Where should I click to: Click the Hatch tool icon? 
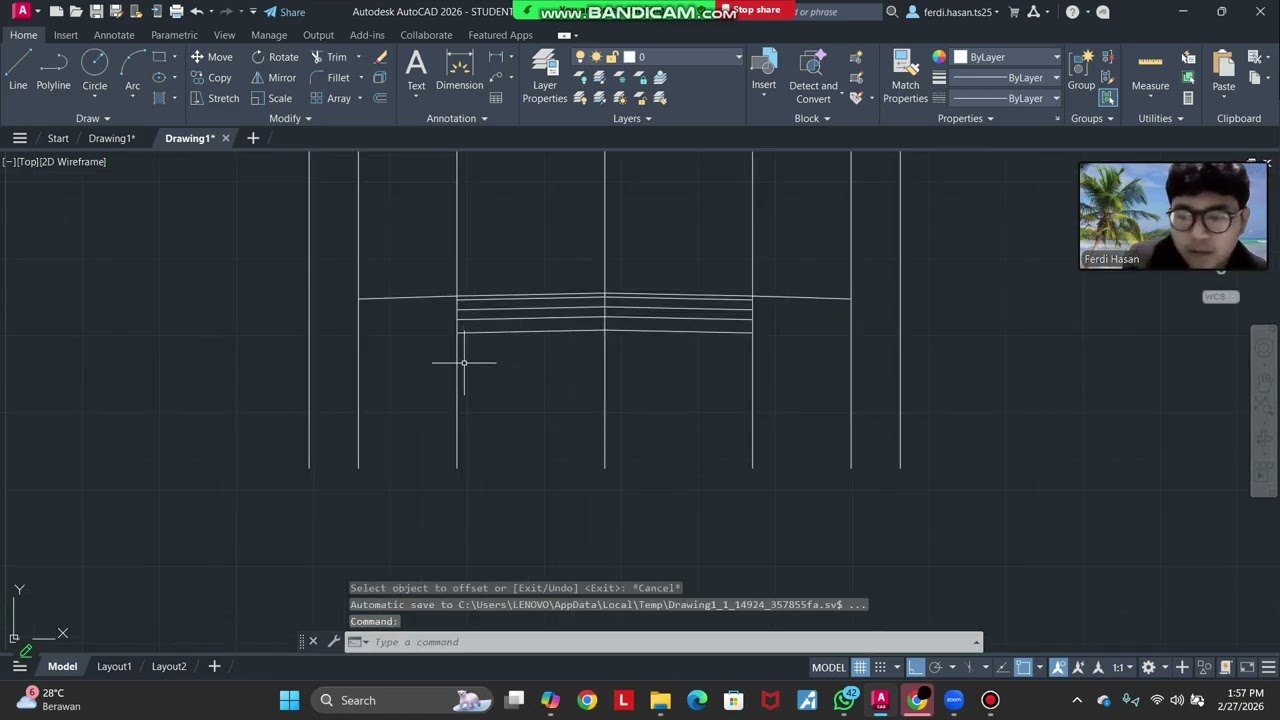pos(159,98)
